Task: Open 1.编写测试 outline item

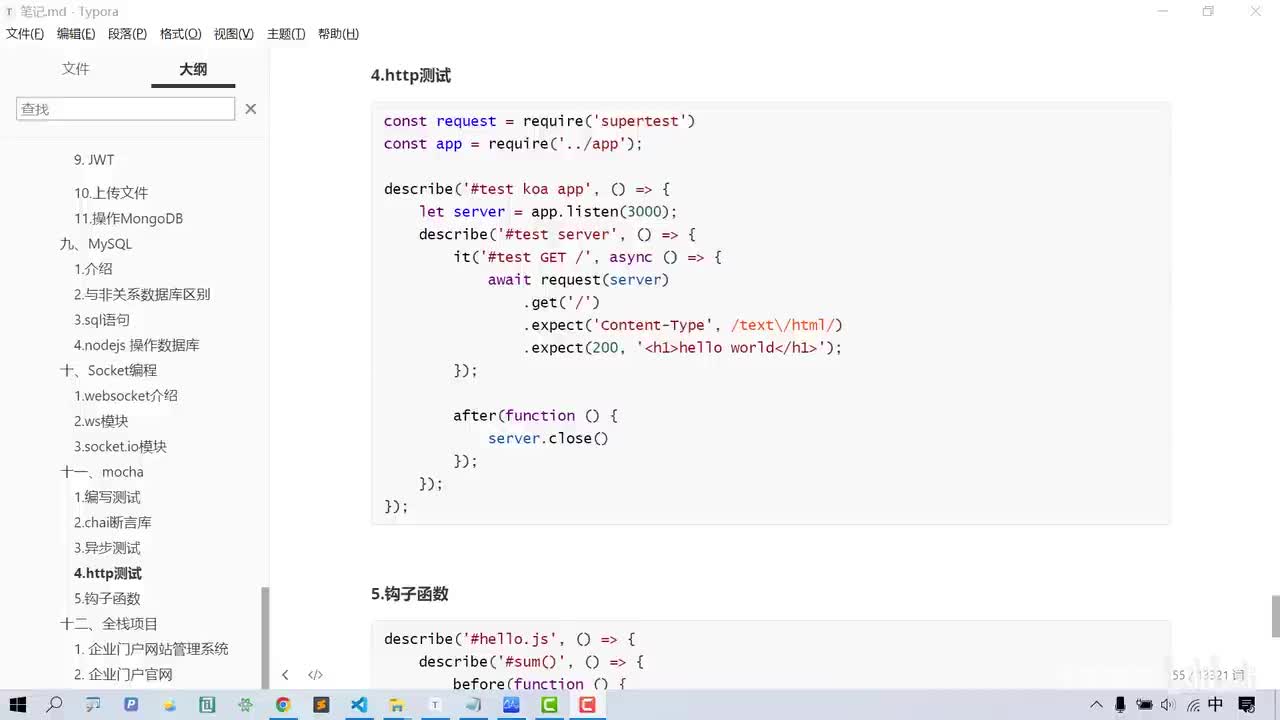Action: (107, 497)
